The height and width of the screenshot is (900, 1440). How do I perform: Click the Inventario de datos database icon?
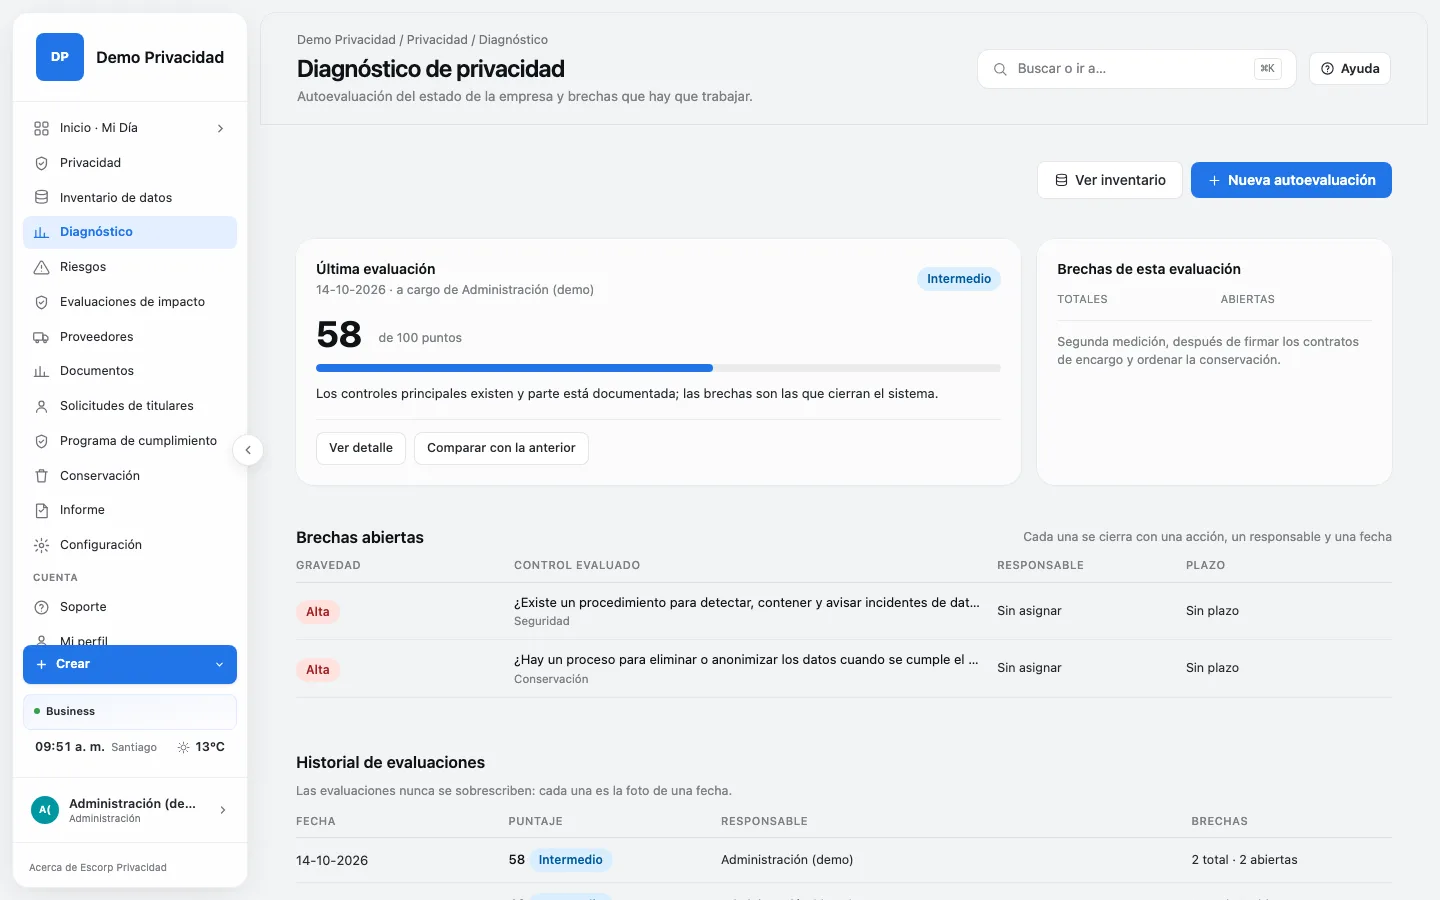coord(41,198)
